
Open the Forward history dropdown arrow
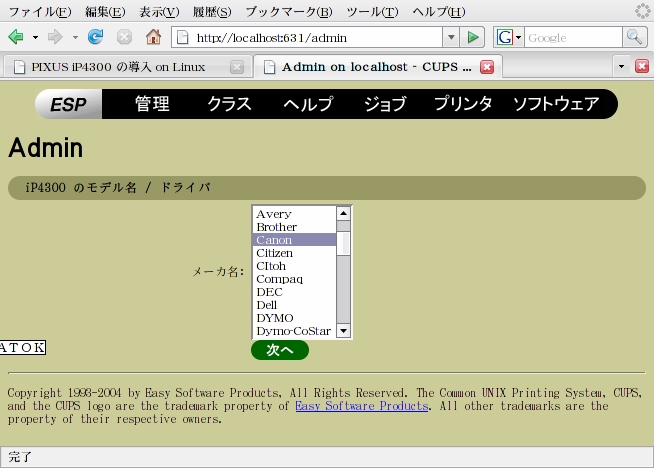tap(75, 38)
